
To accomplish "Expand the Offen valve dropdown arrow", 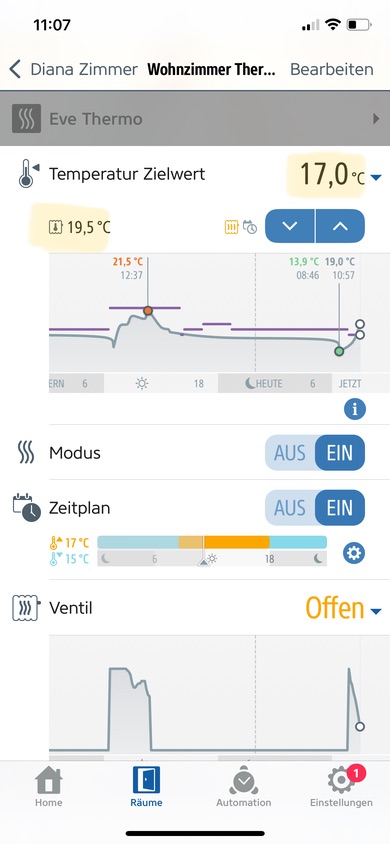I will point(377,611).
